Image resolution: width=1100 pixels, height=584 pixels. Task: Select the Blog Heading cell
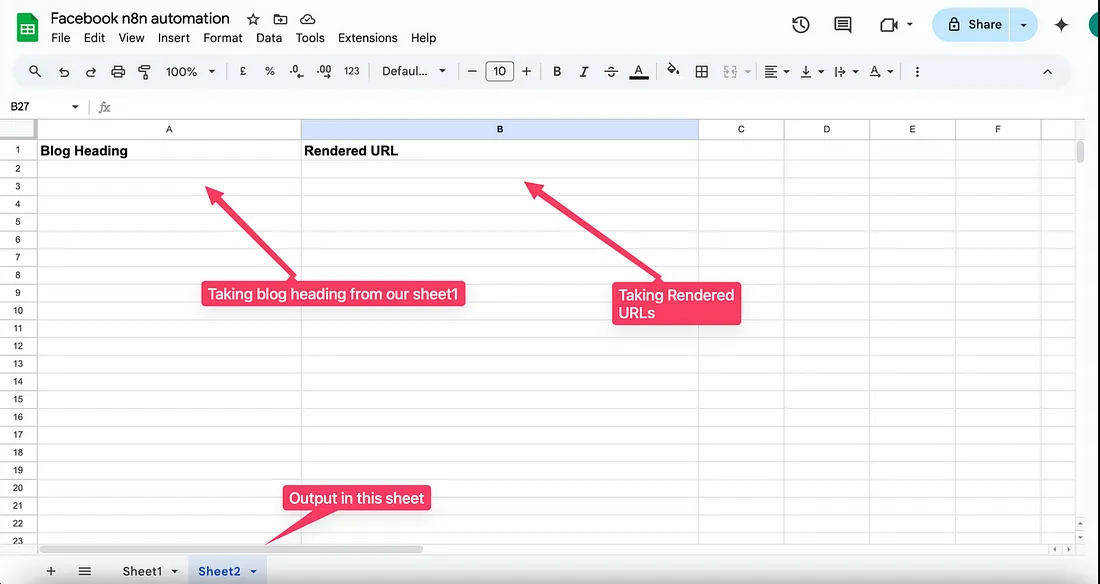[169, 150]
